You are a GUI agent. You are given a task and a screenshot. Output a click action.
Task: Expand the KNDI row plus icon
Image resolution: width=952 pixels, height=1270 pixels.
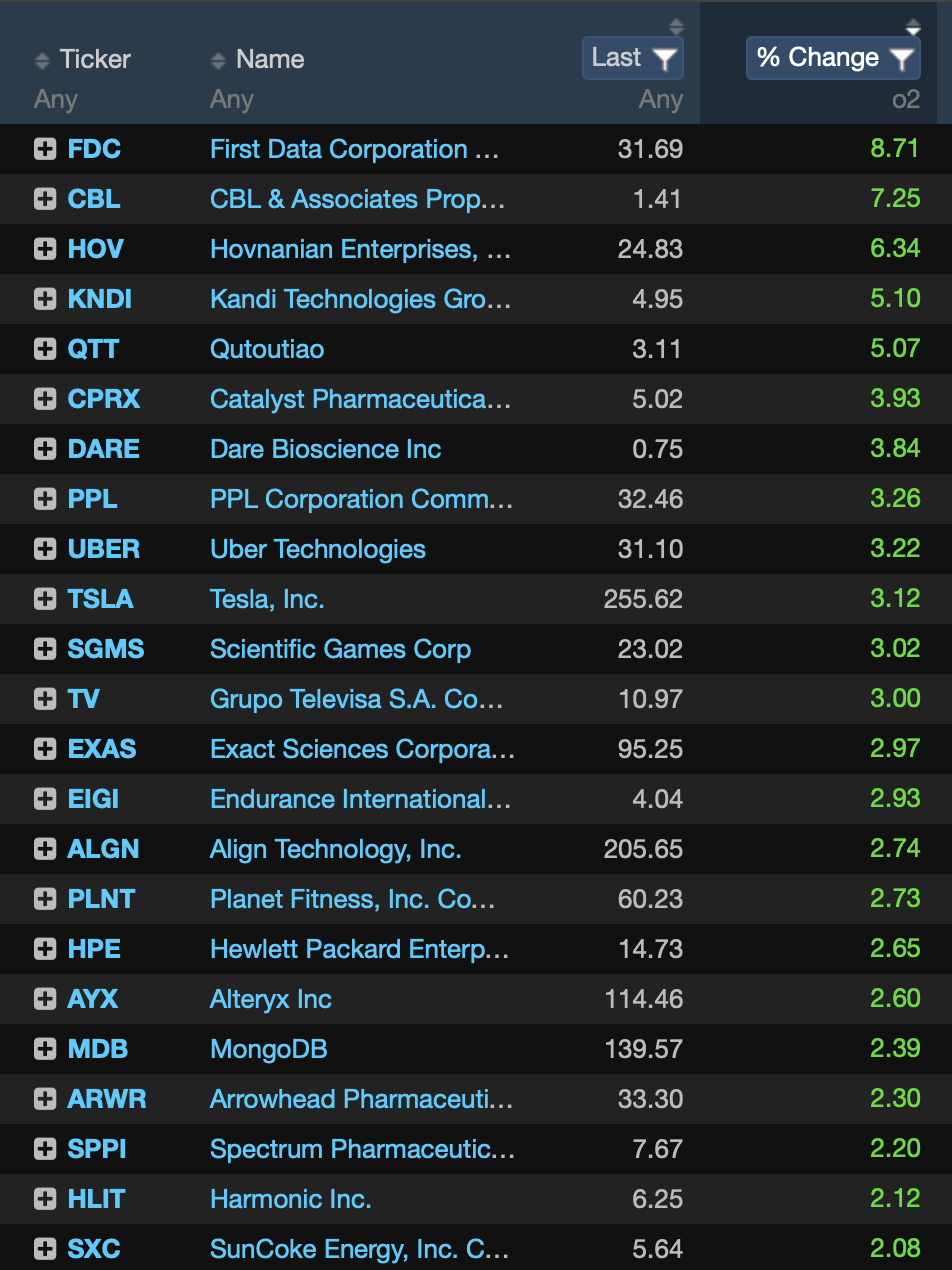45,299
